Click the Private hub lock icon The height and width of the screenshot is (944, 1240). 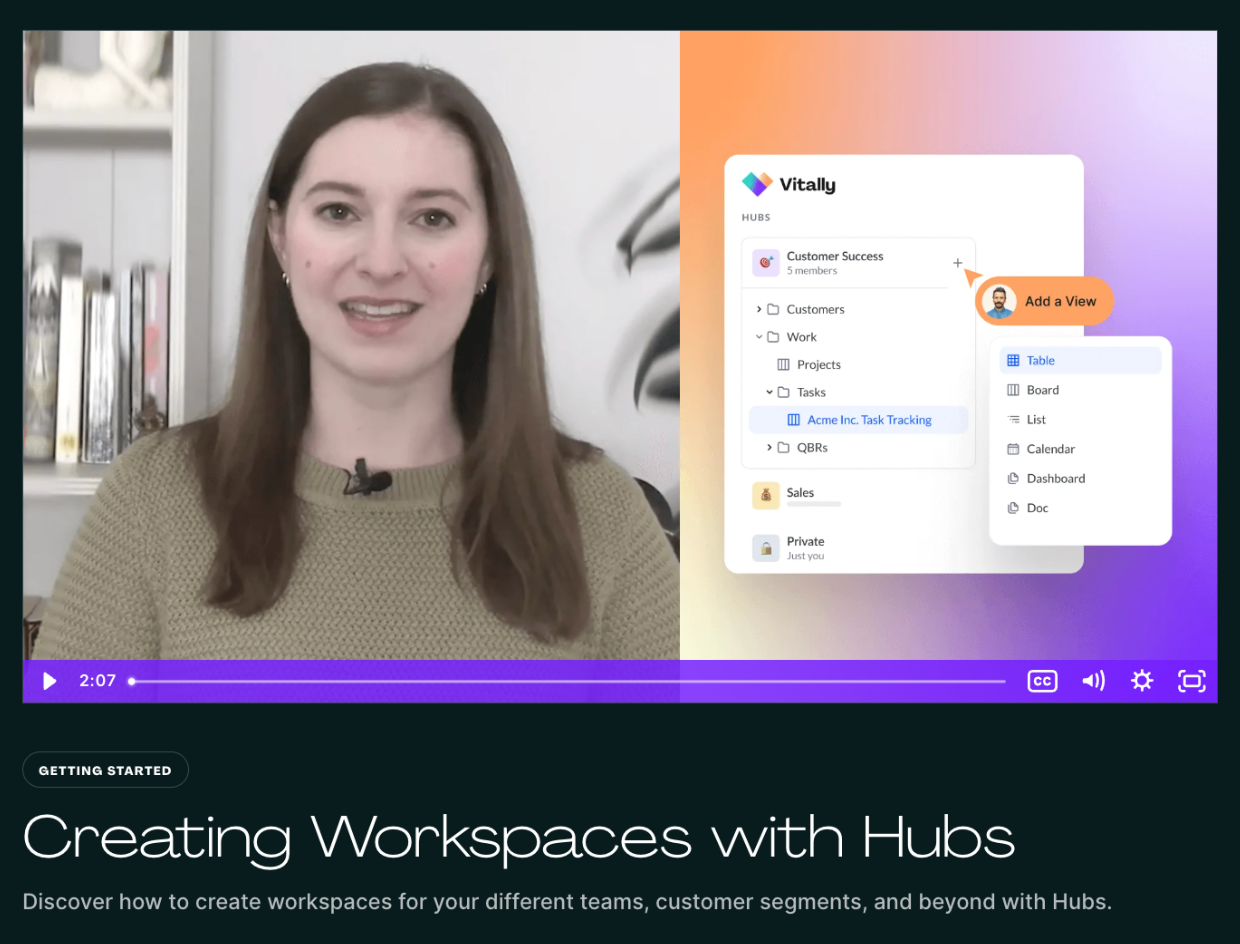tap(765, 548)
